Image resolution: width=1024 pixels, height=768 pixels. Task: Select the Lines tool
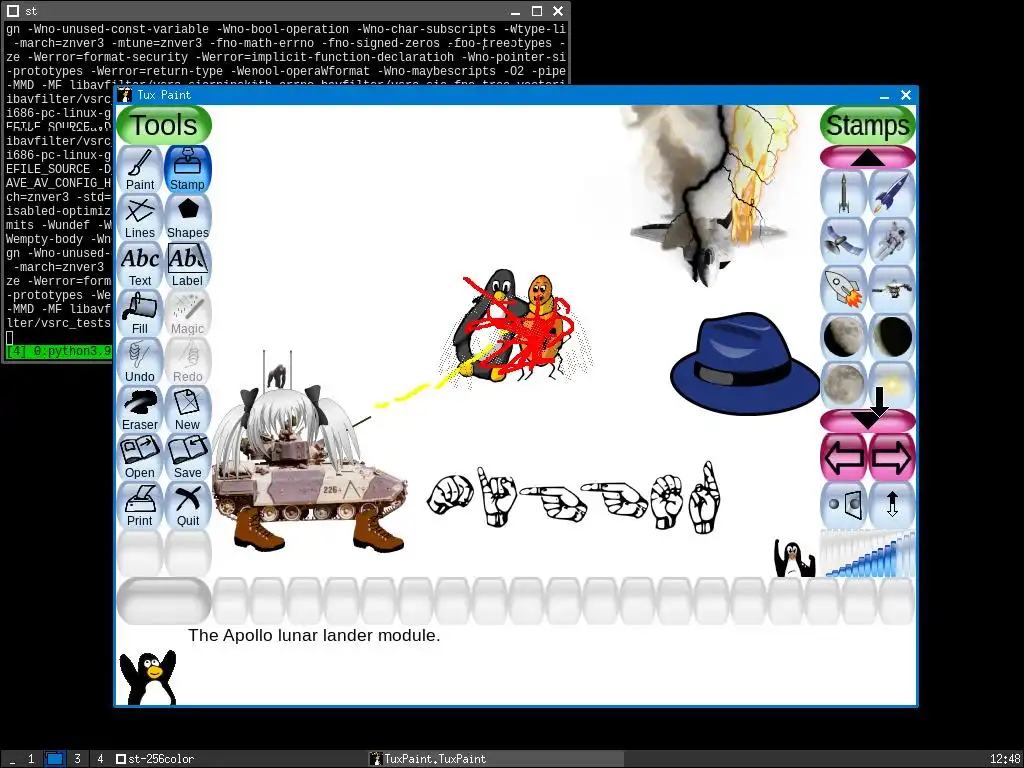click(x=140, y=217)
